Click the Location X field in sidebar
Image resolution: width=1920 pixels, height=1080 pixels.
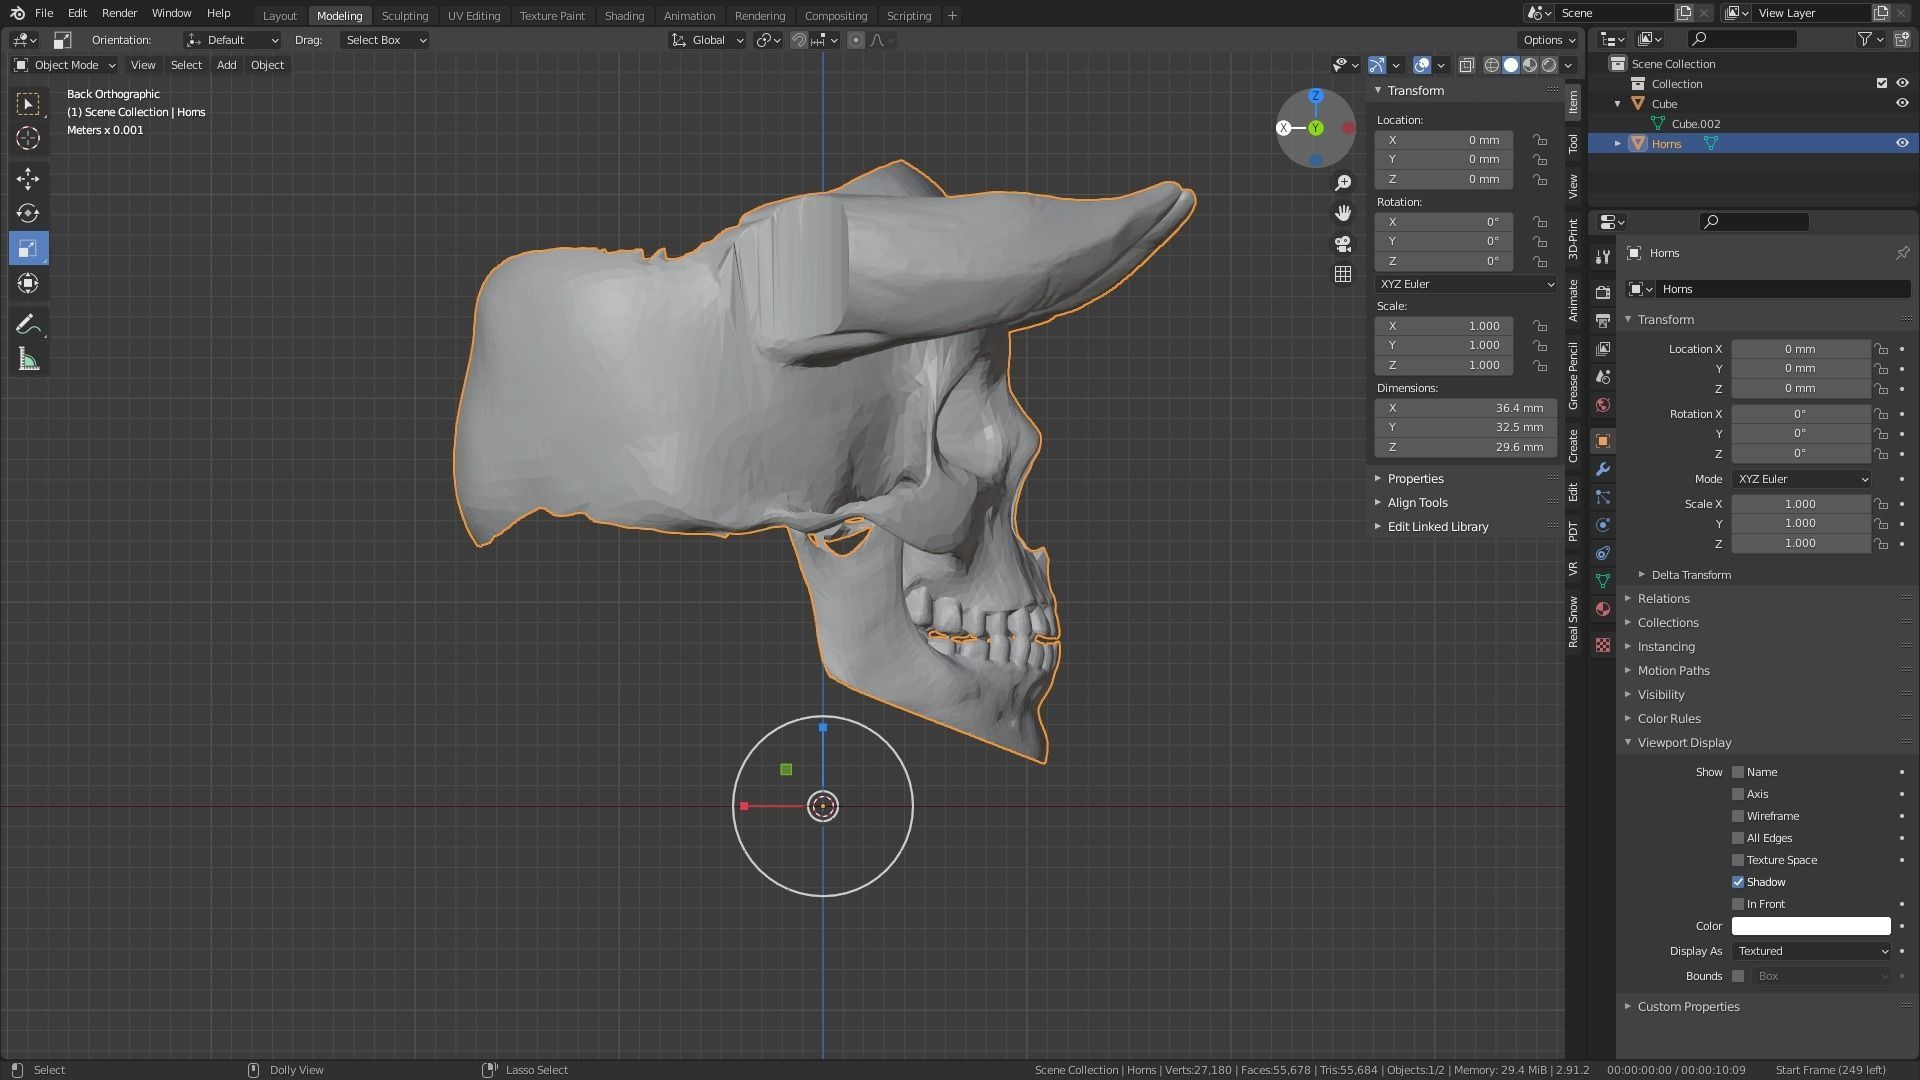[1443, 140]
